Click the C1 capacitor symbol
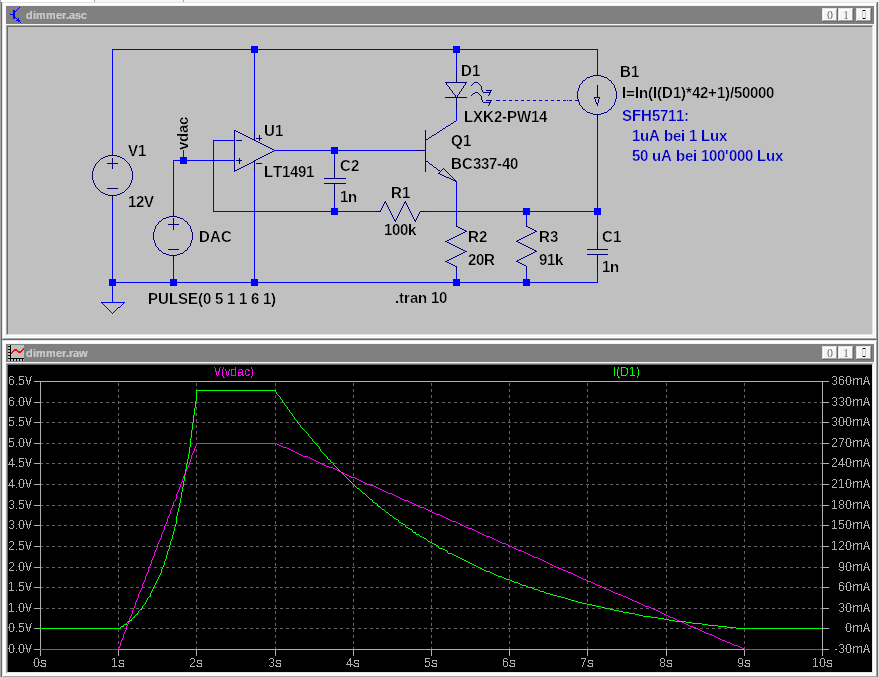The height and width of the screenshot is (677, 879). (x=597, y=252)
